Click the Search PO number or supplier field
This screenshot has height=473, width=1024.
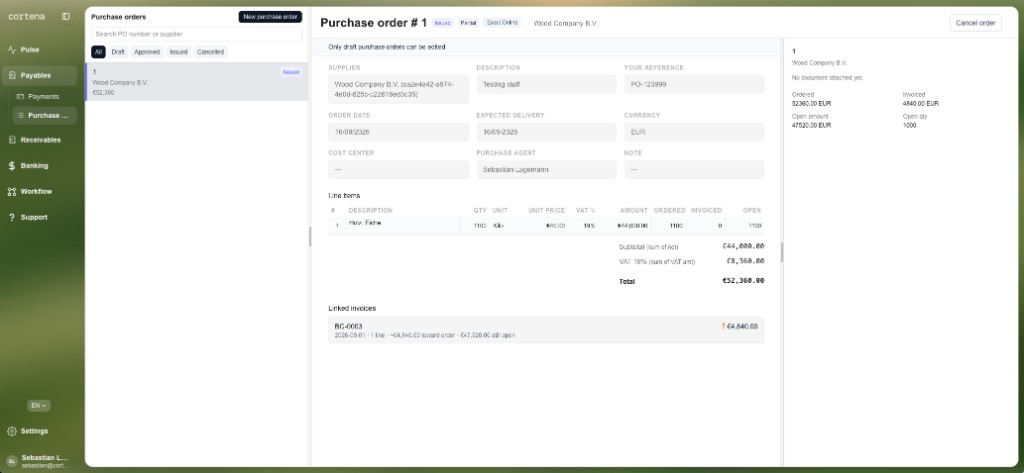point(197,34)
